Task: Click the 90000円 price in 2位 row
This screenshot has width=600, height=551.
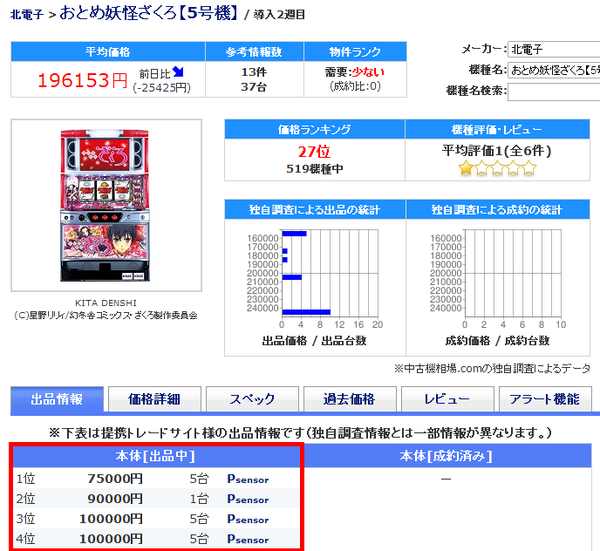Action: point(115,499)
